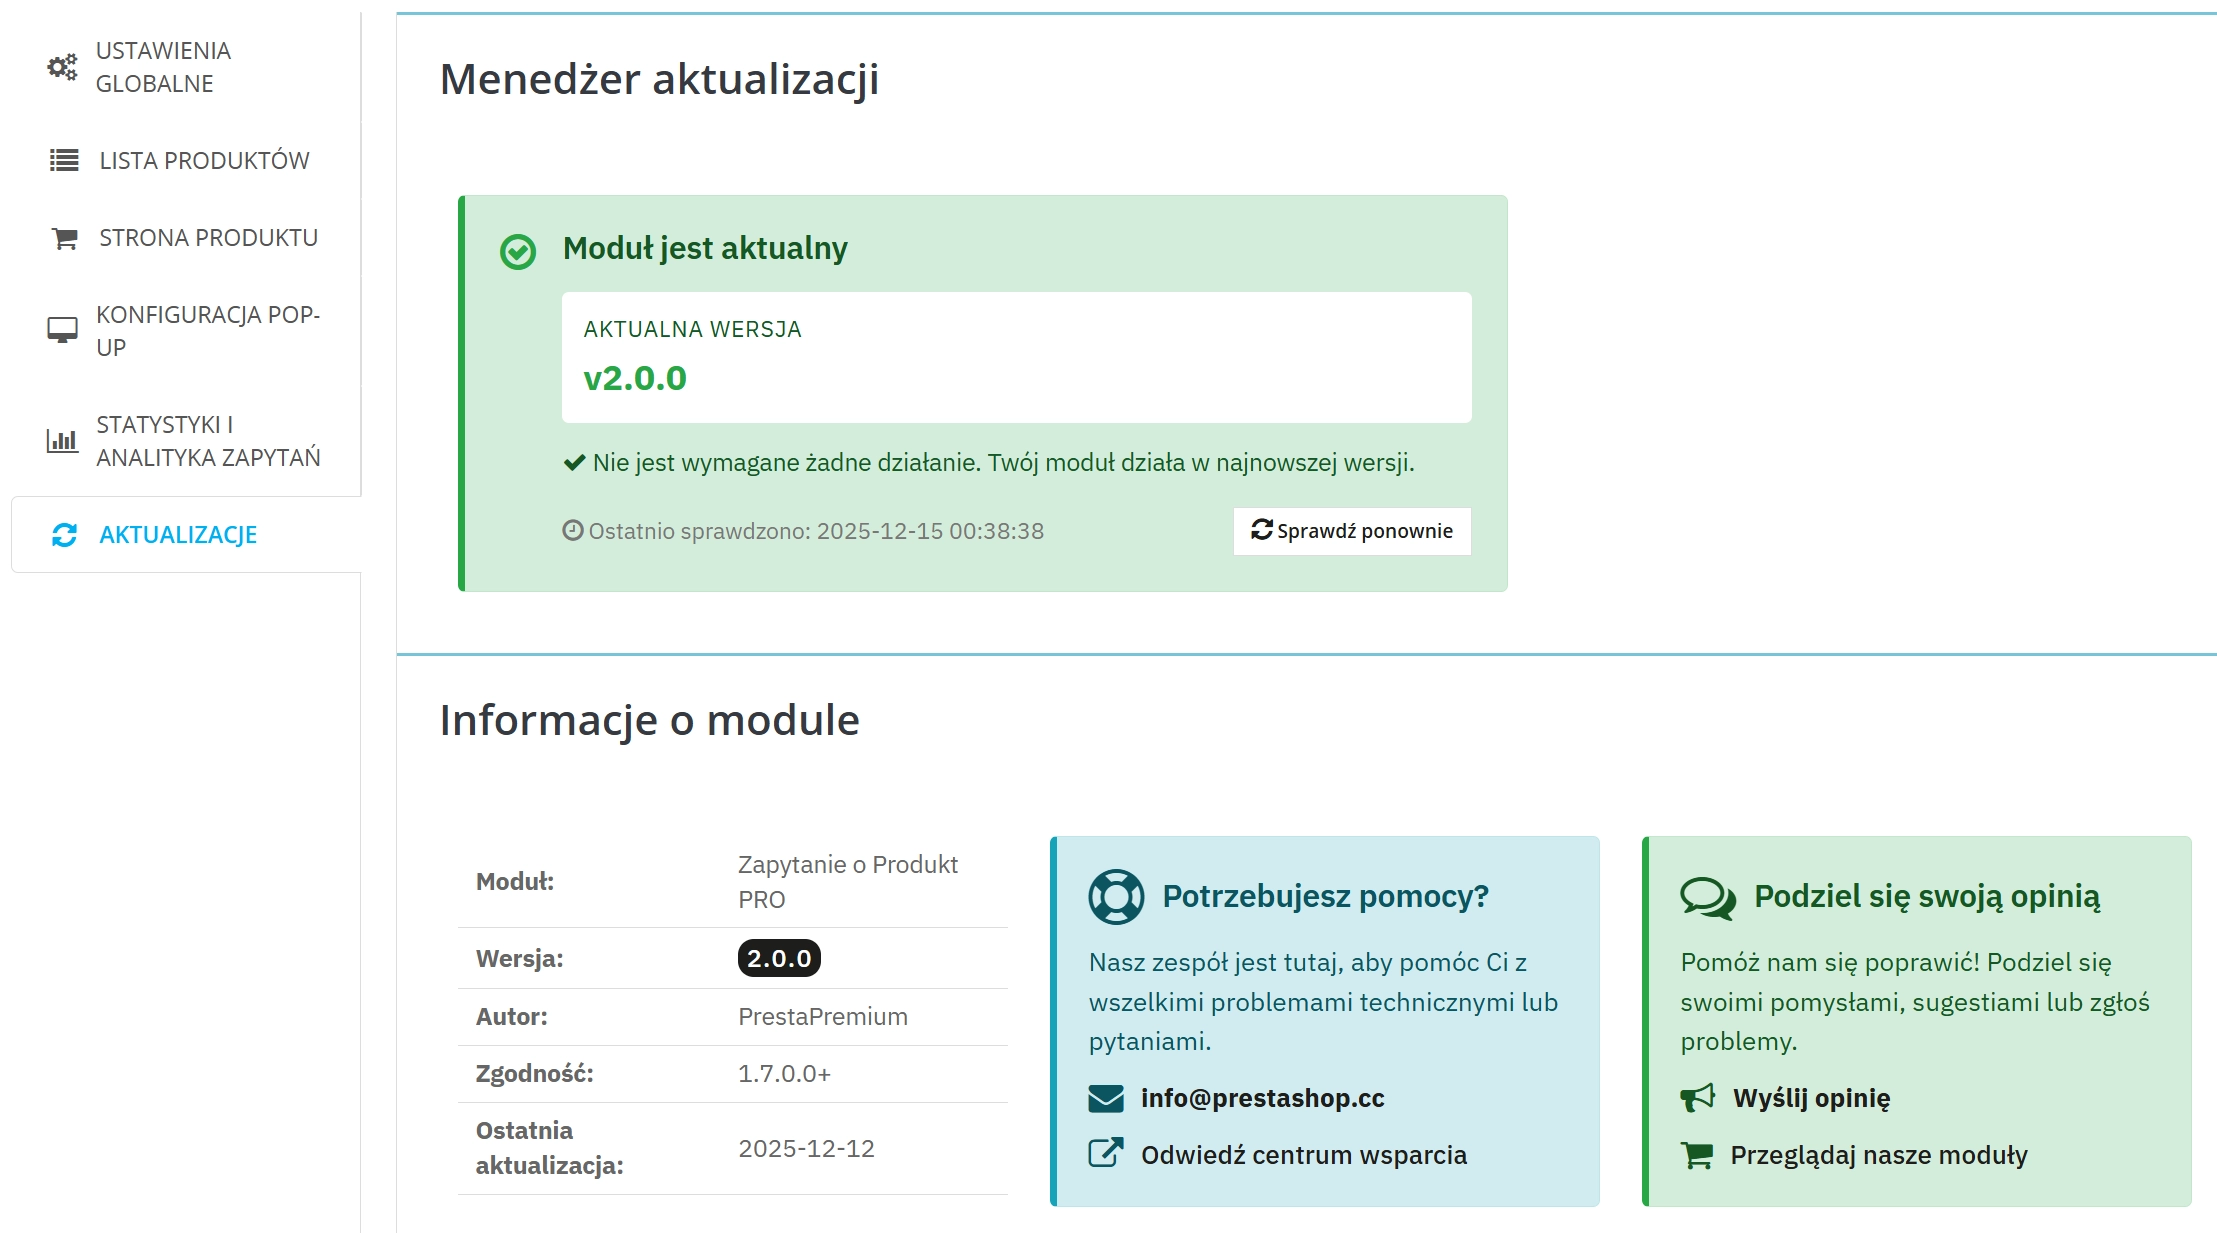
Task: Click Przeglądaj nasze moduły
Action: 1877,1155
